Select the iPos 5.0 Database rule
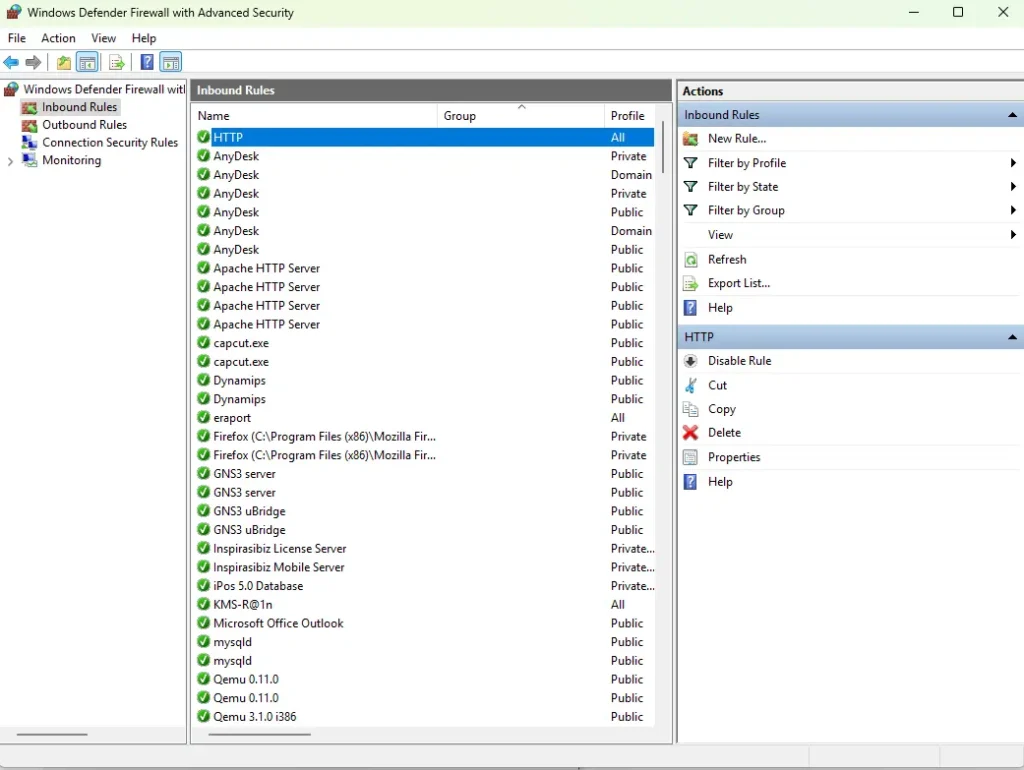Image resolution: width=1024 pixels, height=770 pixels. click(x=425, y=586)
